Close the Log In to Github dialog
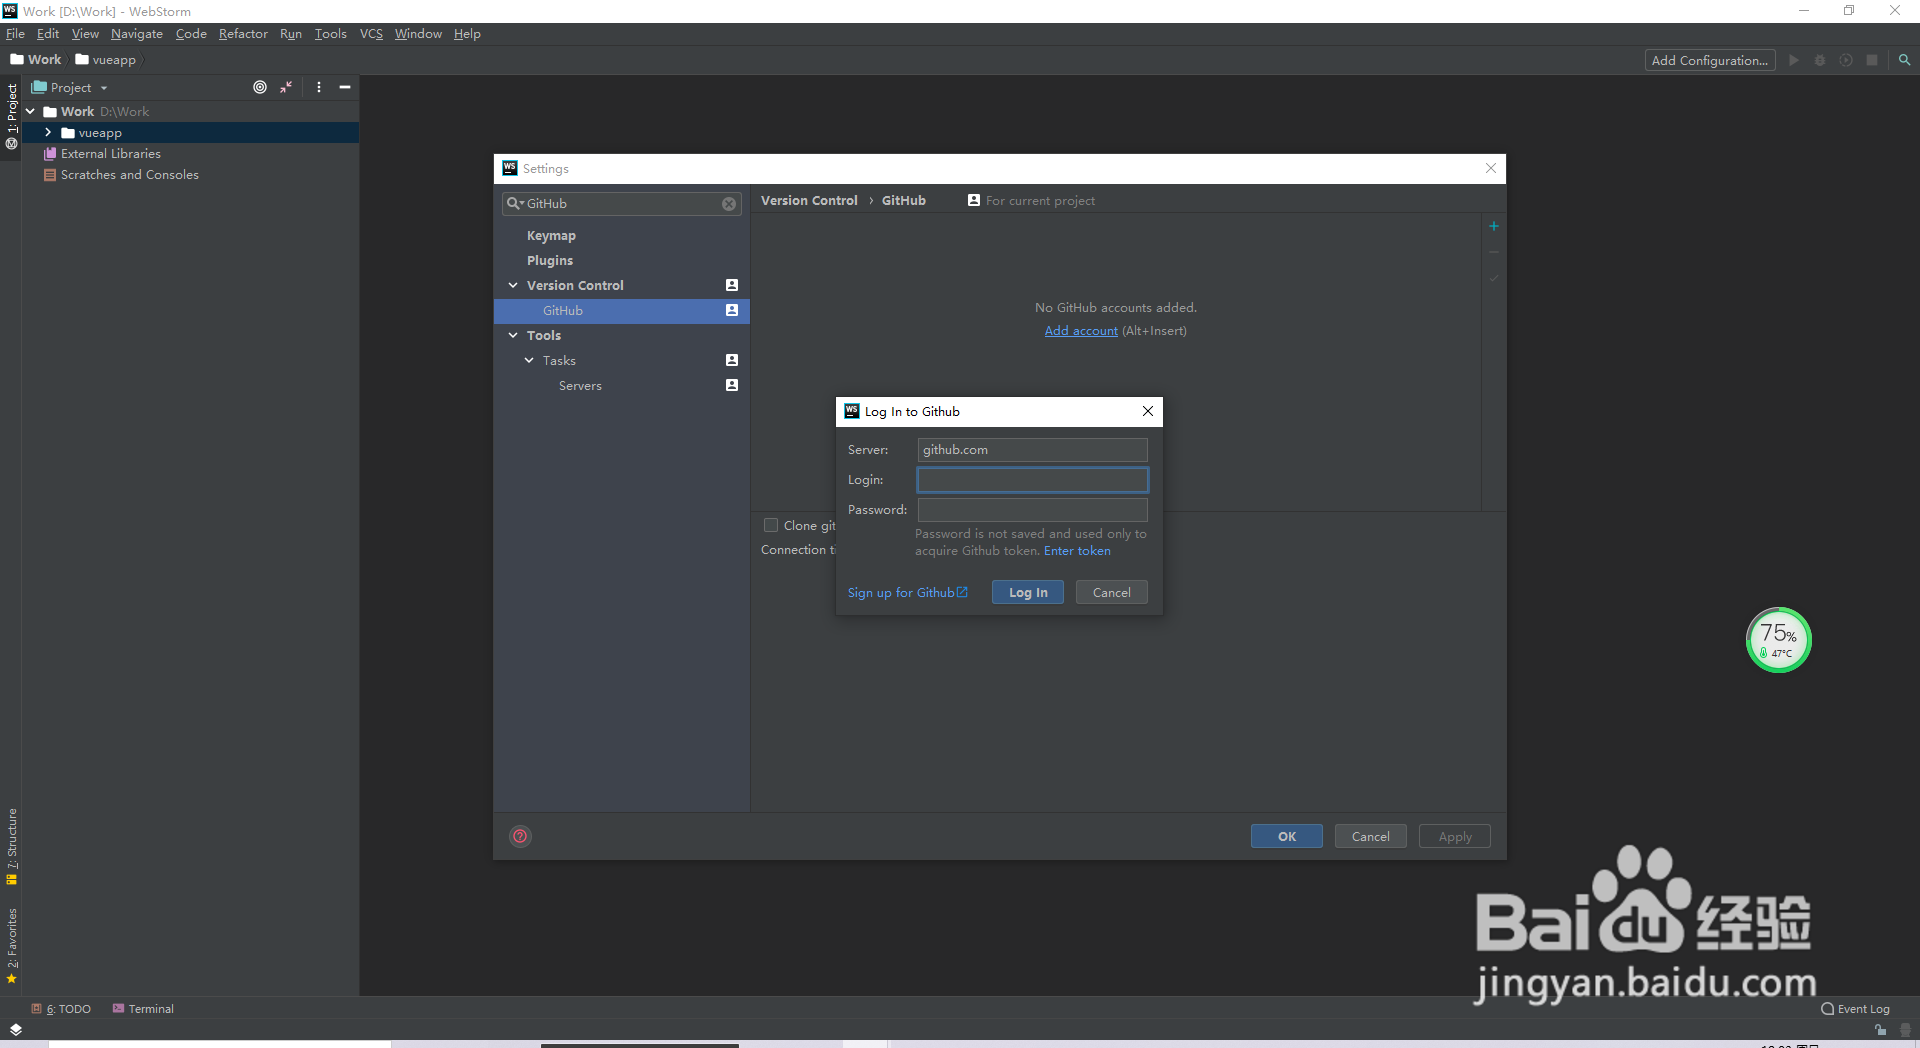1920x1048 pixels. click(1148, 411)
